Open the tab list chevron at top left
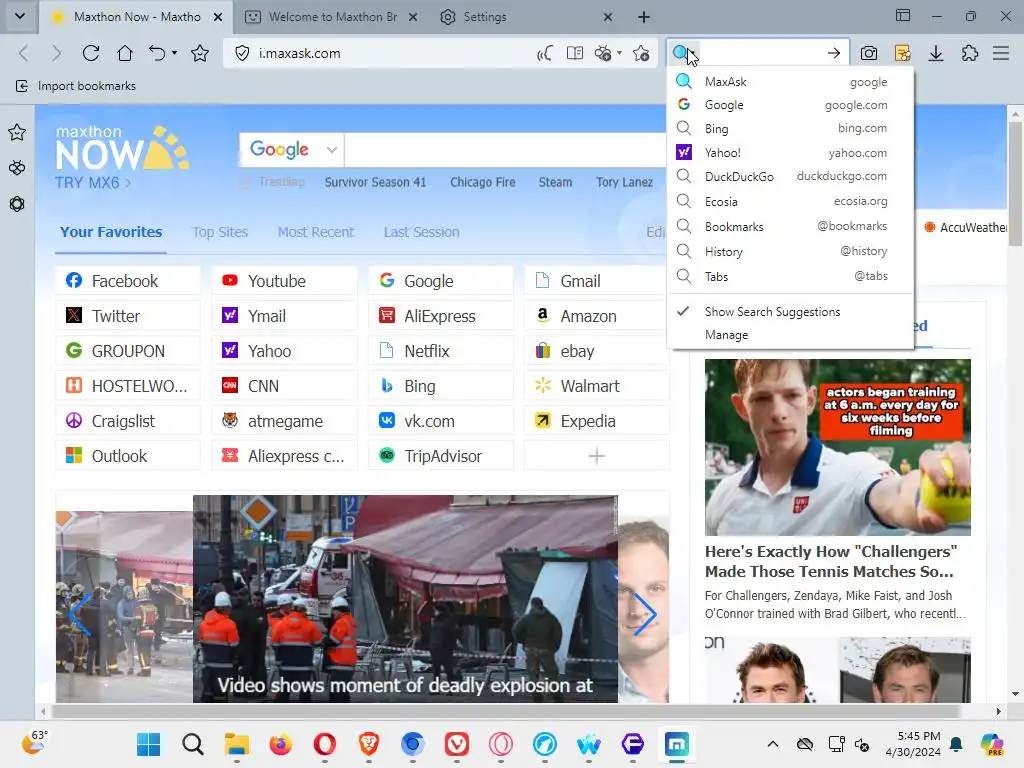1024x768 pixels. [20, 16]
